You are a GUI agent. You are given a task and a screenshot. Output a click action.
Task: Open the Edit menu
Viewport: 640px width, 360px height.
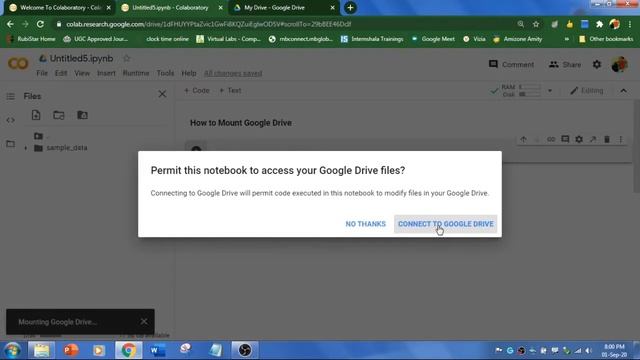pos(61,73)
